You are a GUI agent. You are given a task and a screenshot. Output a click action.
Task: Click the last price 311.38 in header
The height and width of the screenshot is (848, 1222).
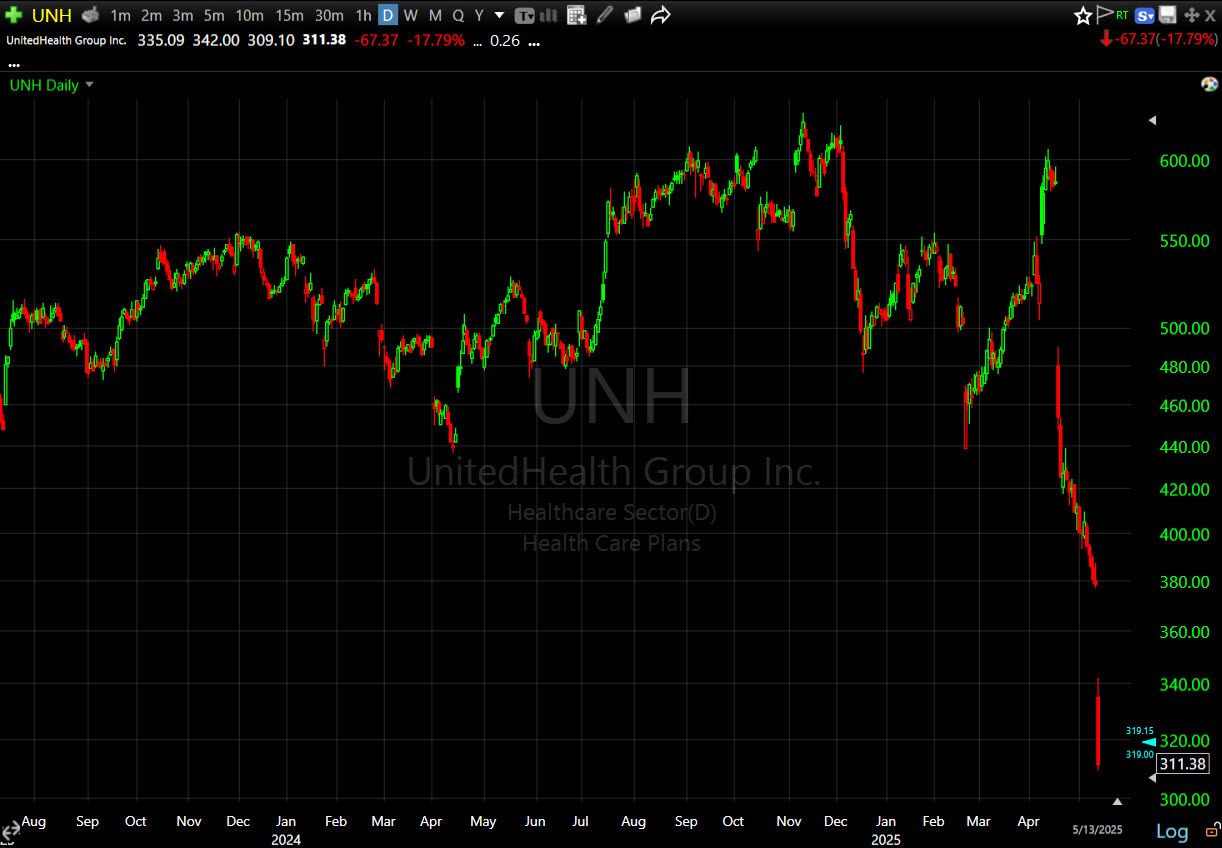(322, 41)
